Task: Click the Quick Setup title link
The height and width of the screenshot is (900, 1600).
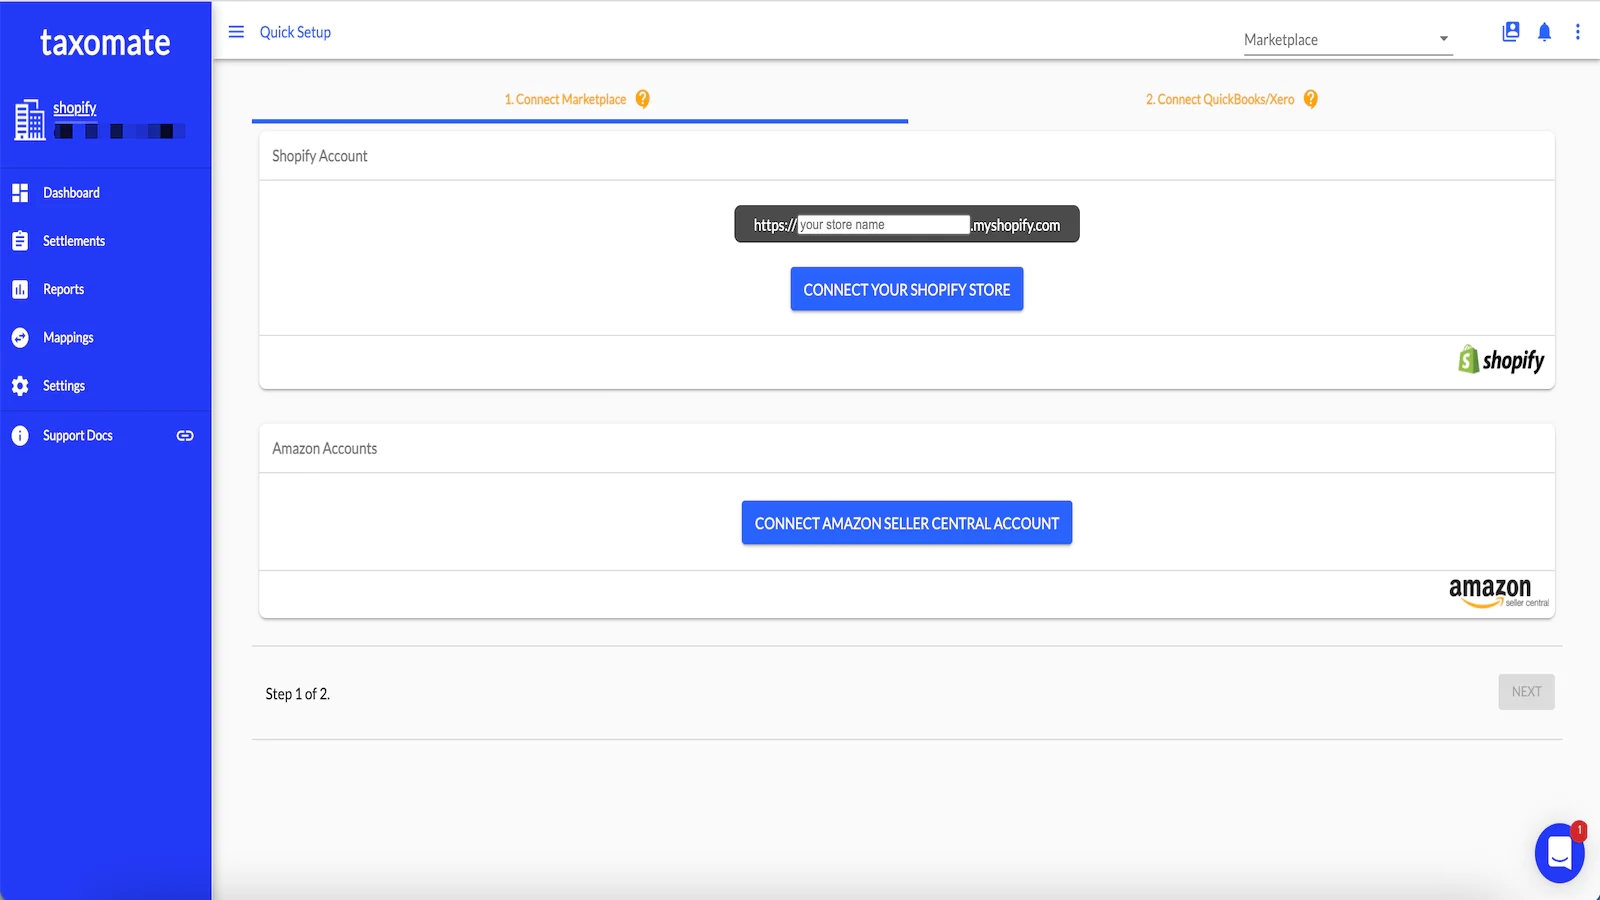Action: click(295, 32)
